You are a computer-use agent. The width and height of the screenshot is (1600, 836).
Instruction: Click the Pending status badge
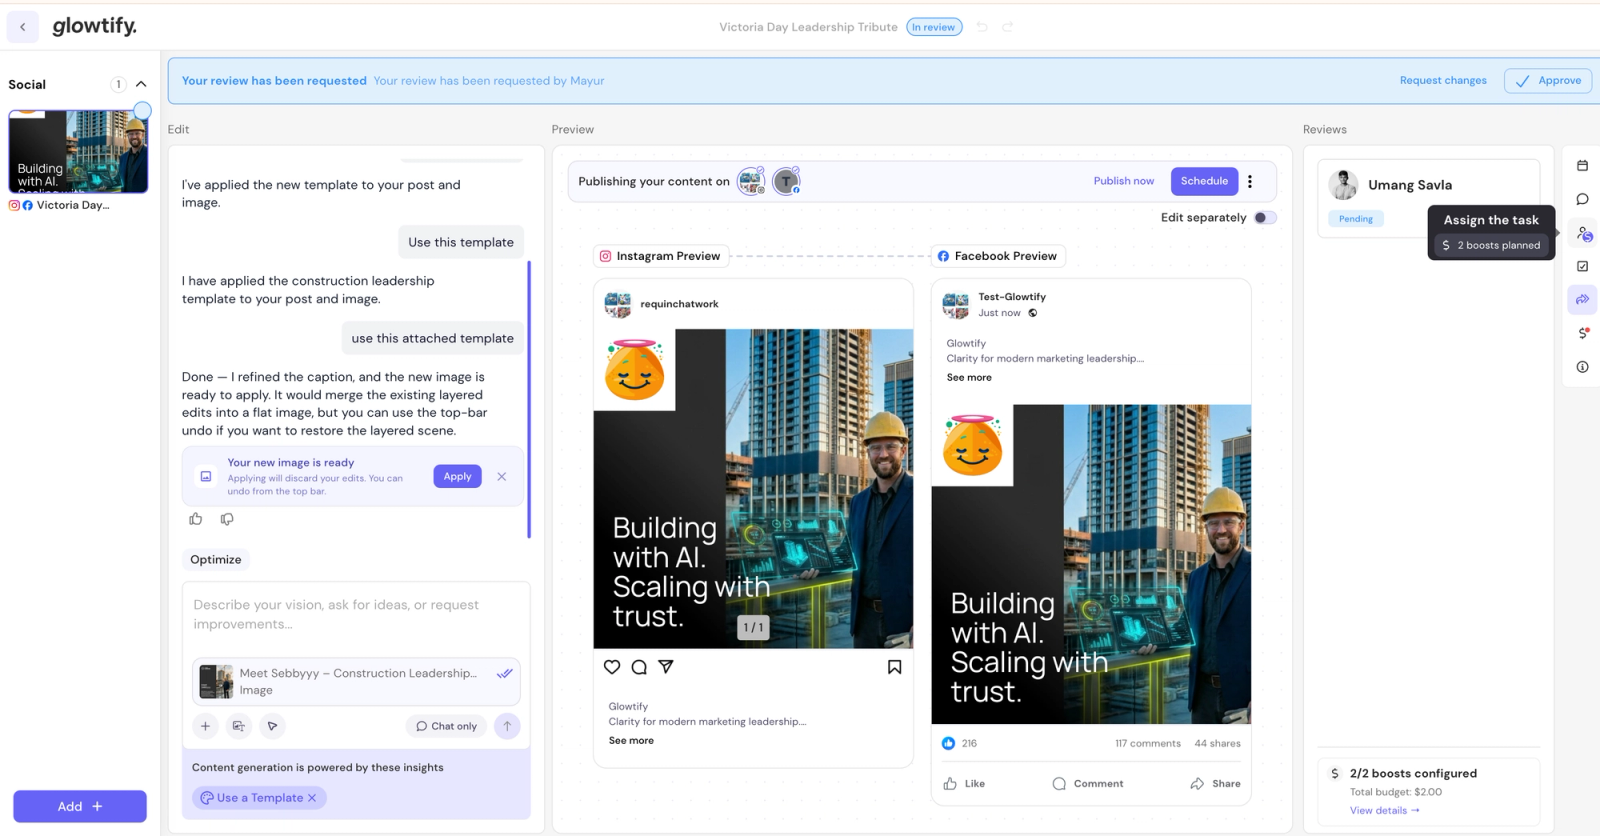pyautogui.click(x=1356, y=219)
